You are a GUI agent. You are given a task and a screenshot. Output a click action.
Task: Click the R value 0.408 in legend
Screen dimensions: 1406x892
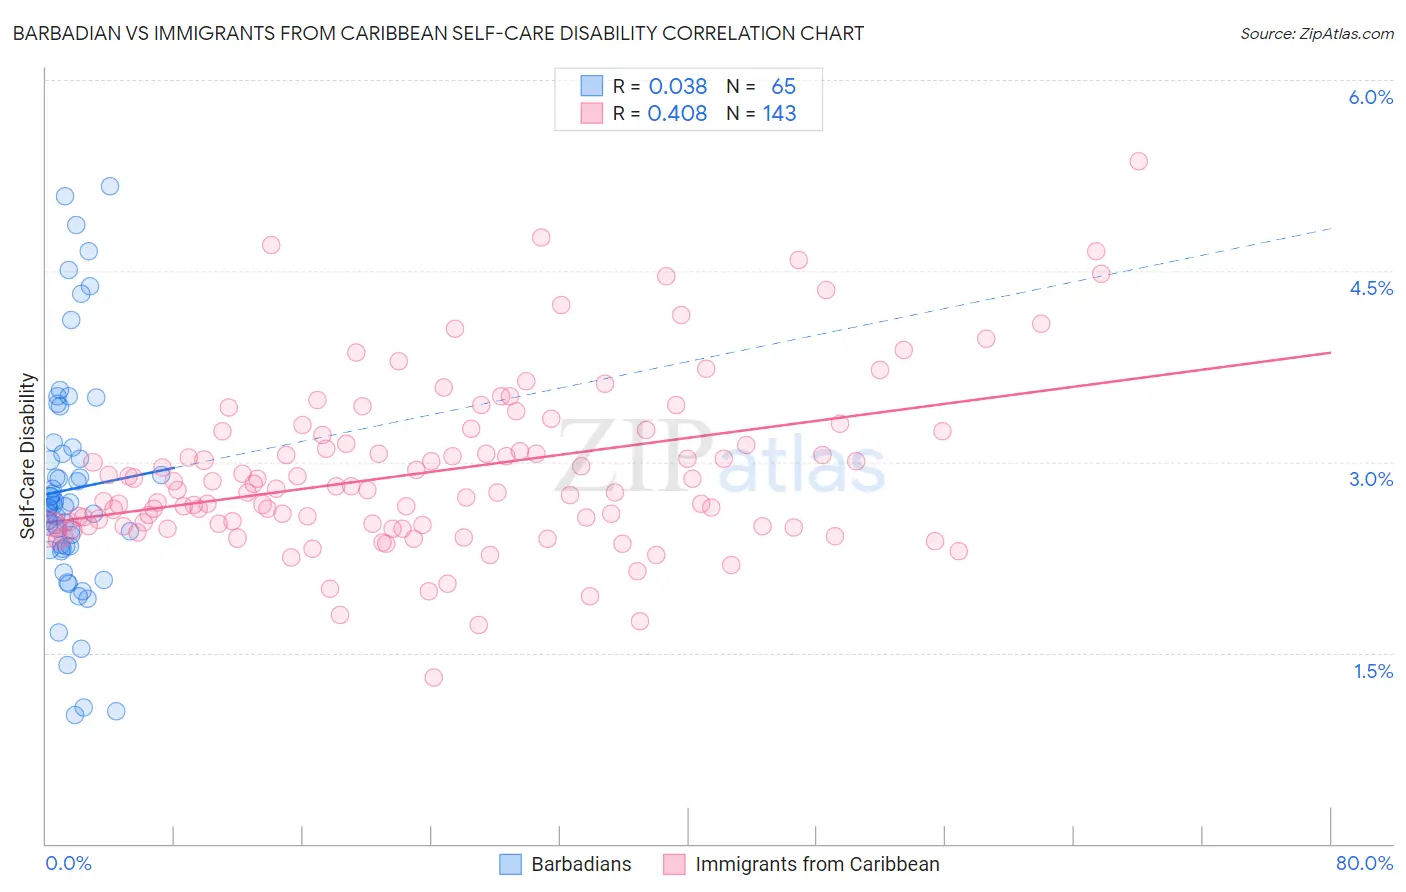tap(677, 113)
